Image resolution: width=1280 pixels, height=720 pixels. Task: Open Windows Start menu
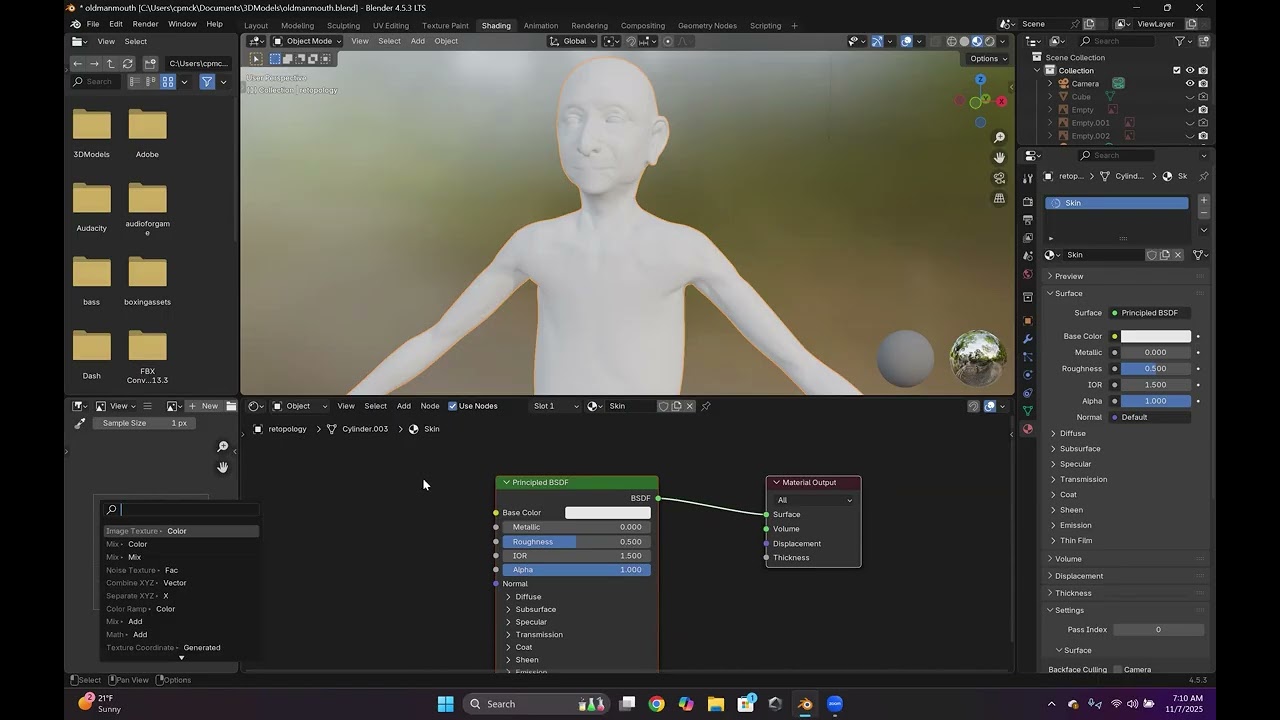click(x=445, y=704)
